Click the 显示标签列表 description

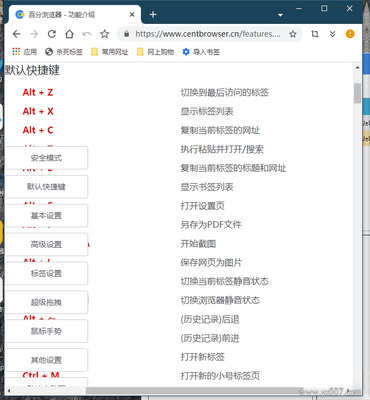207,111
